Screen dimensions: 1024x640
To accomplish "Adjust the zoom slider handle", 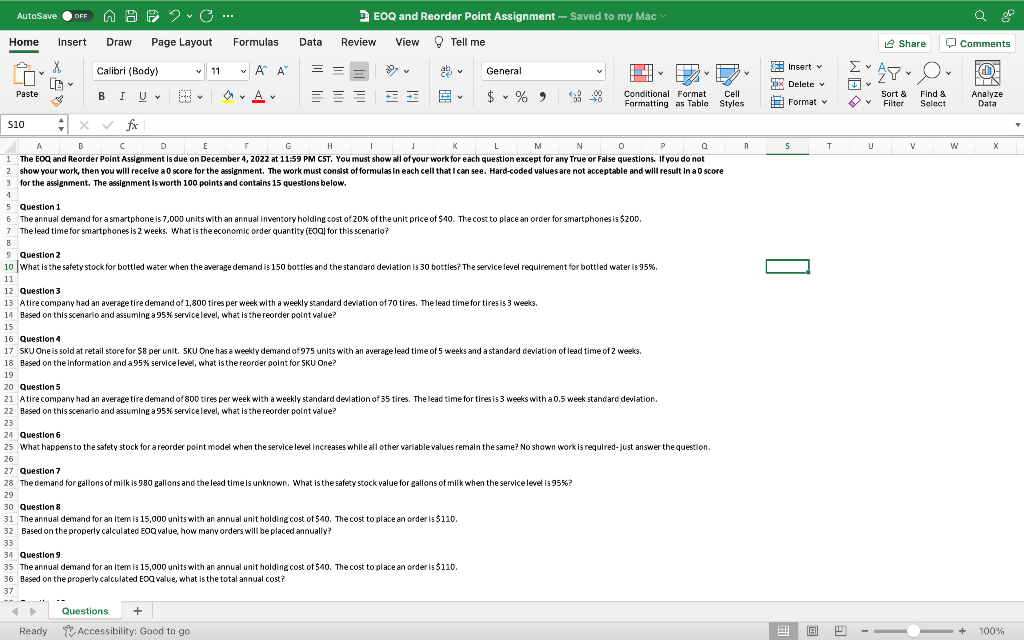I will [x=914, y=631].
